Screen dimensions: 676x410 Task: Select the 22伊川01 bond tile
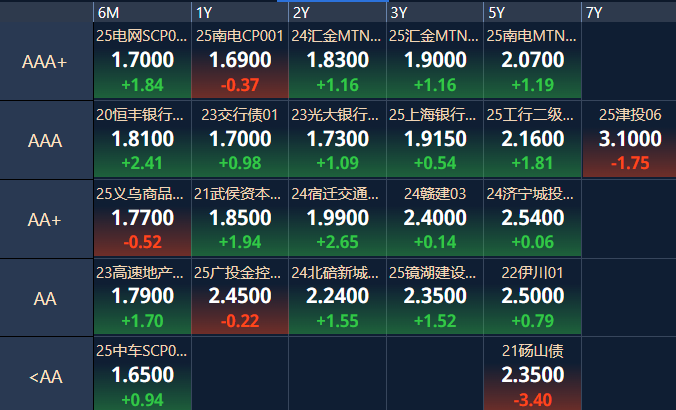pyautogui.click(x=532, y=297)
